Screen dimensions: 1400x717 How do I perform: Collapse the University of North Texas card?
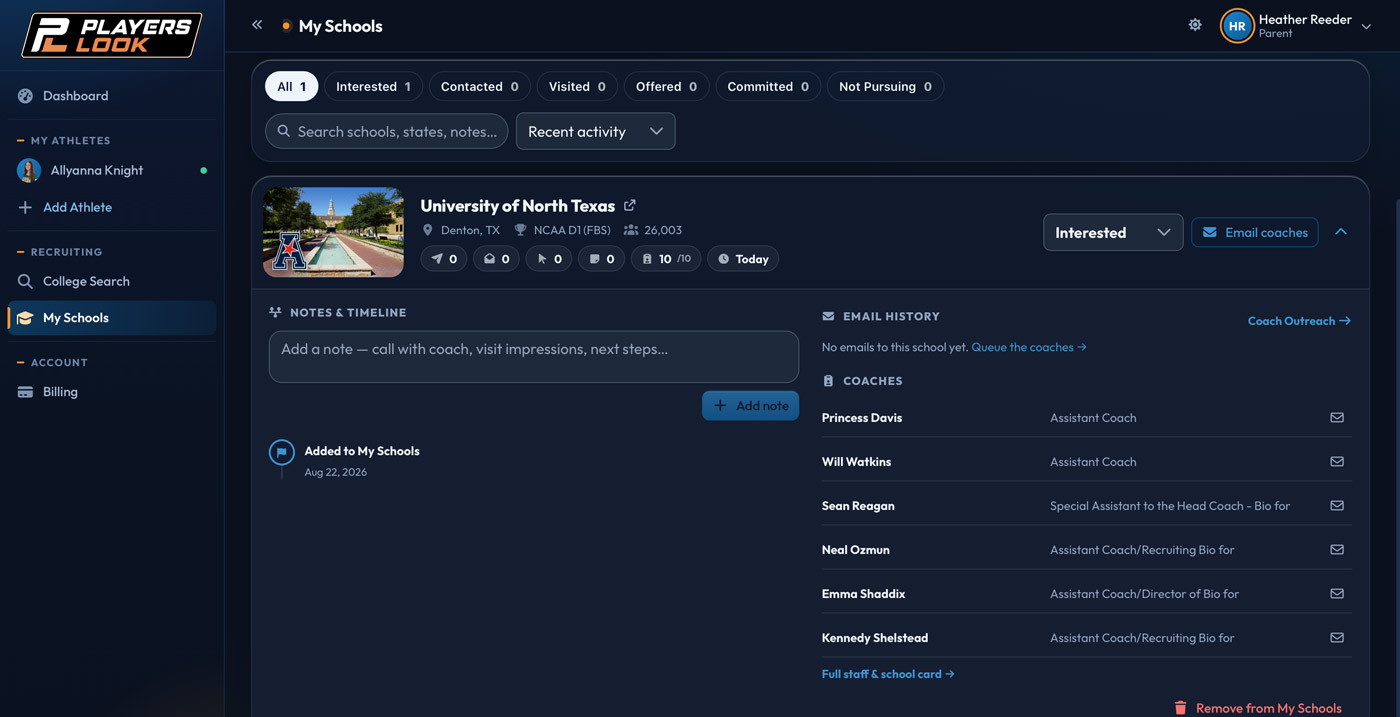tap(1341, 232)
